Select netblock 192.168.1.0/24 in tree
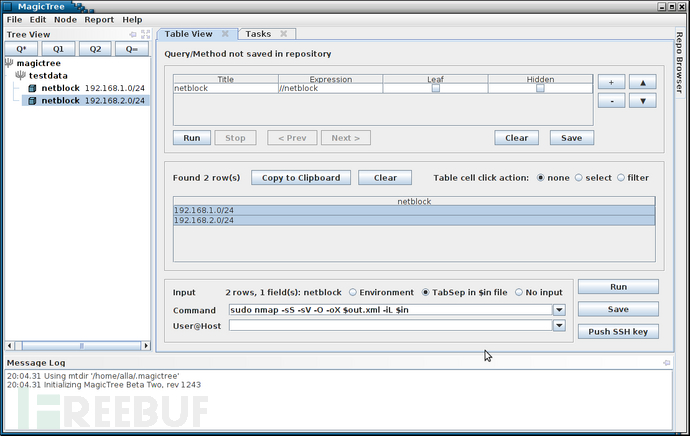Image resolution: width=690 pixels, height=436 pixels. [93, 88]
